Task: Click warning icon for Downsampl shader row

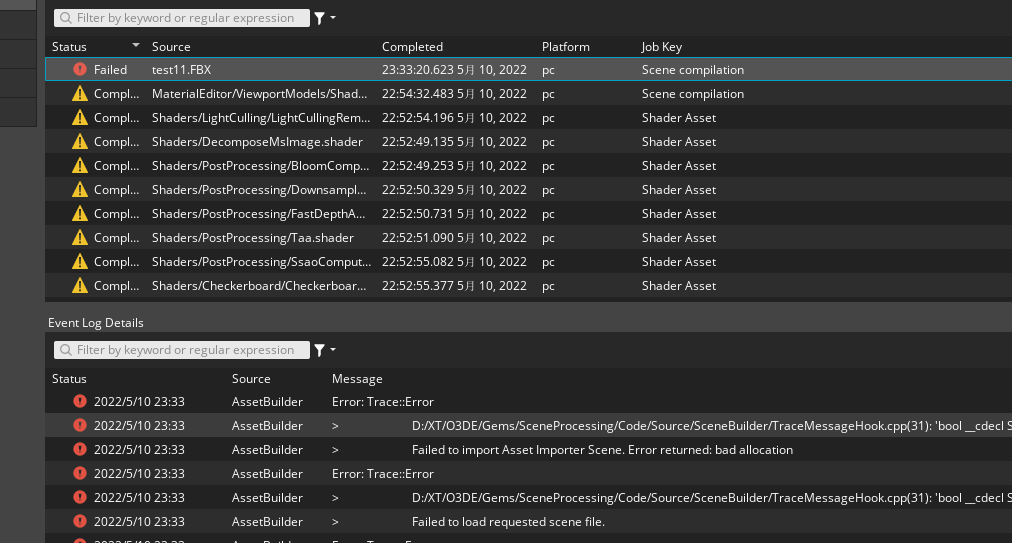Action: coord(79,189)
